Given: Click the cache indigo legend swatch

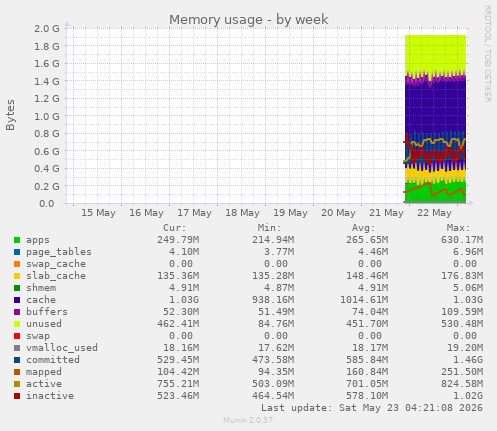Looking at the screenshot, I should point(17,300).
